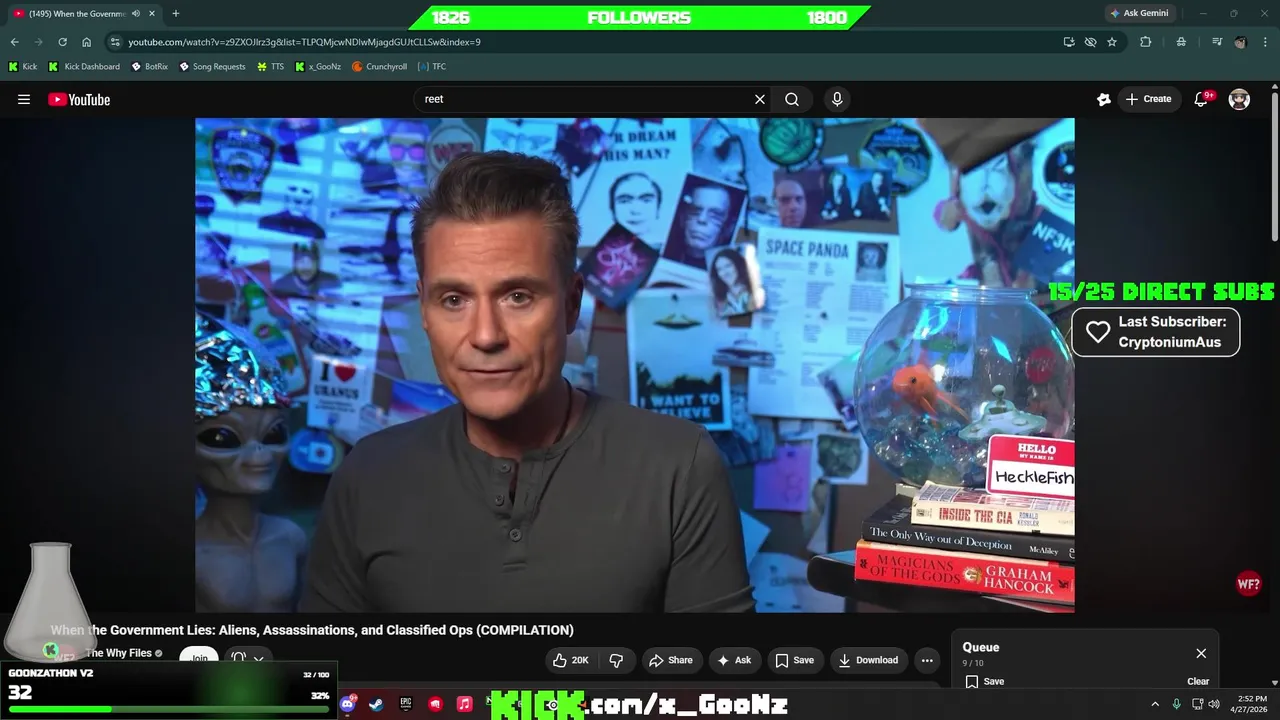Dislike the video
Screen dimensions: 1280x720
(616, 660)
